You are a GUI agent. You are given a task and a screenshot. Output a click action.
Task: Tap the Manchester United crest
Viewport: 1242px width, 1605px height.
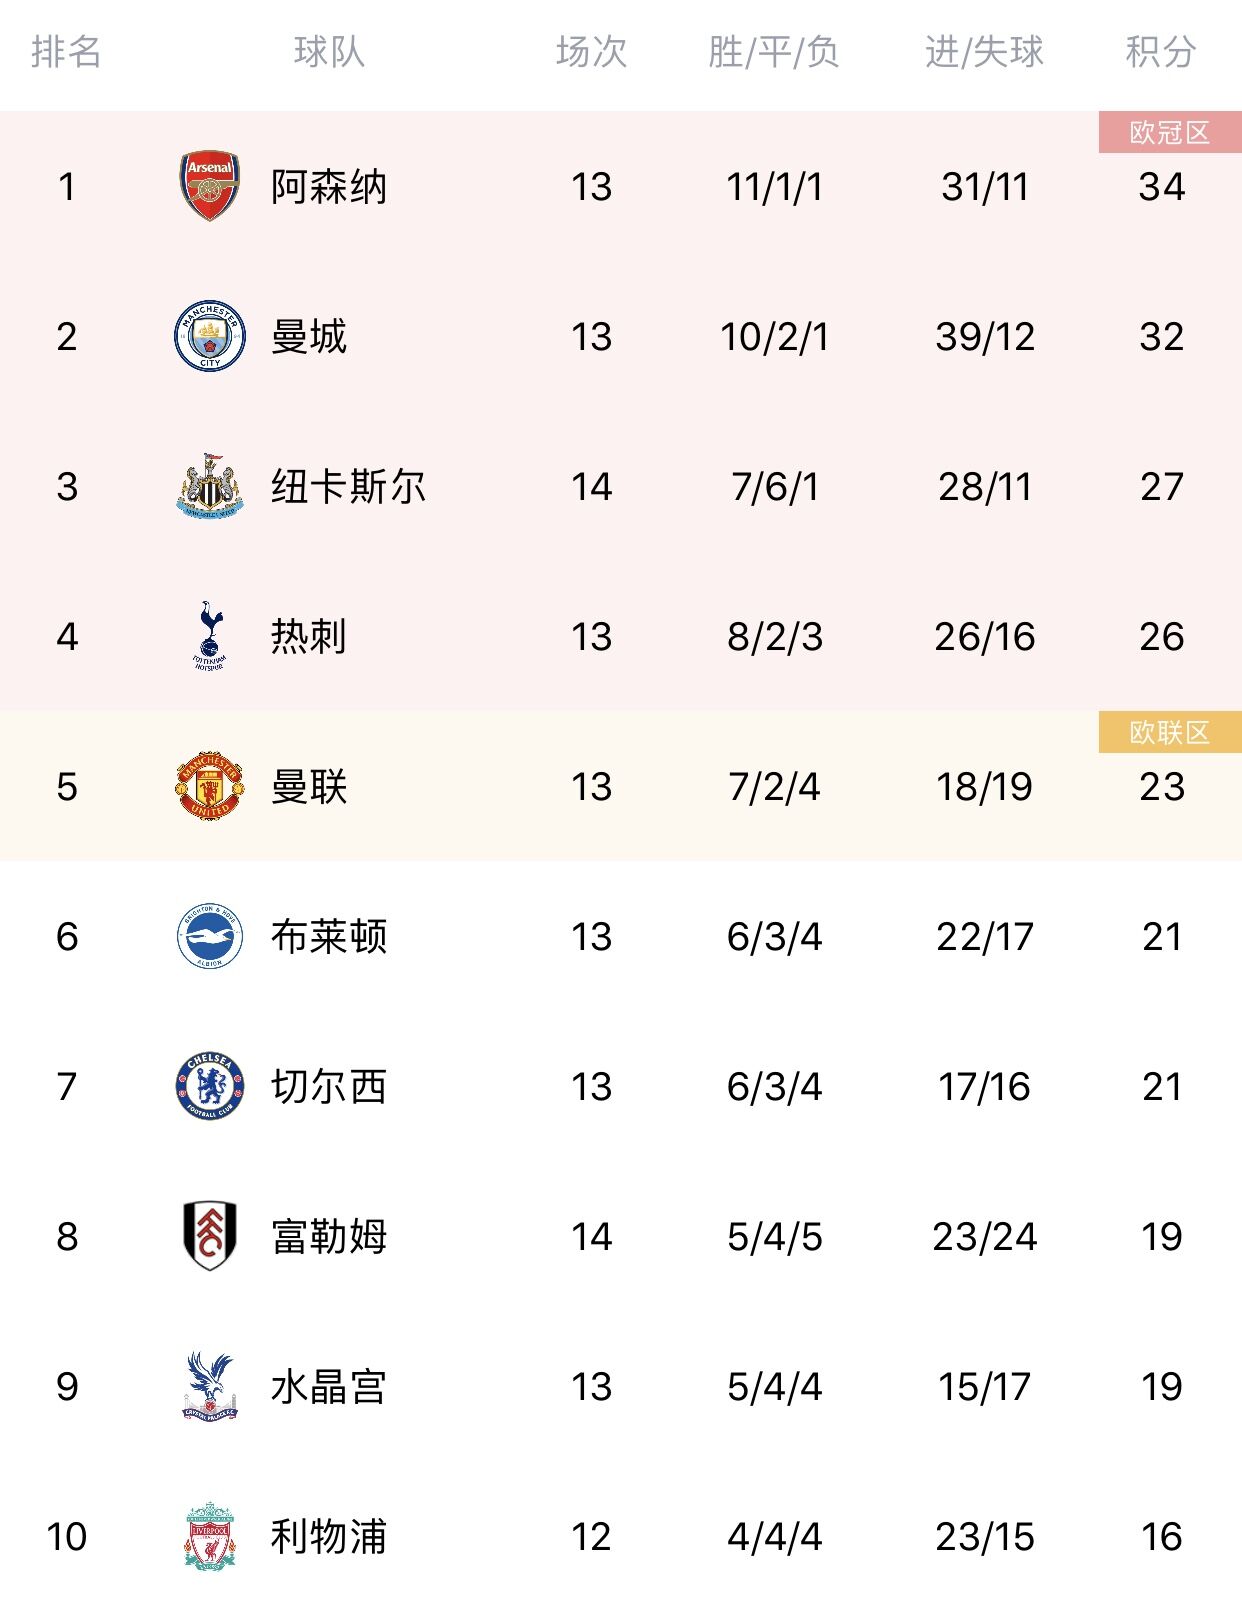pyautogui.click(x=210, y=786)
